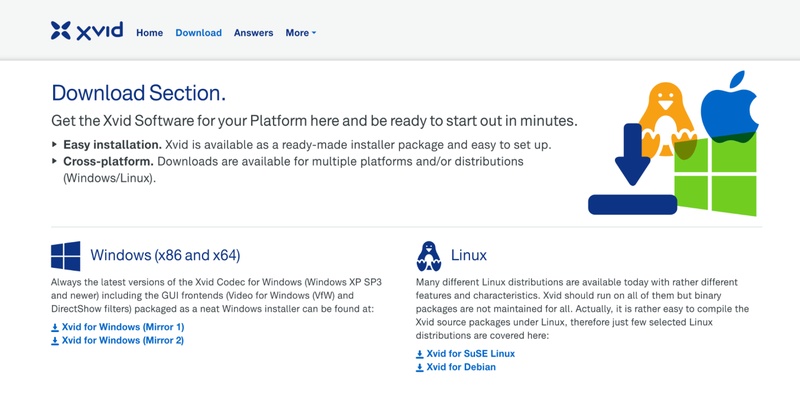Viewport: 800px width, 394px height.
Task: Click the Linux penguin icon beside Linux heading
Action: tap(428, 256)
